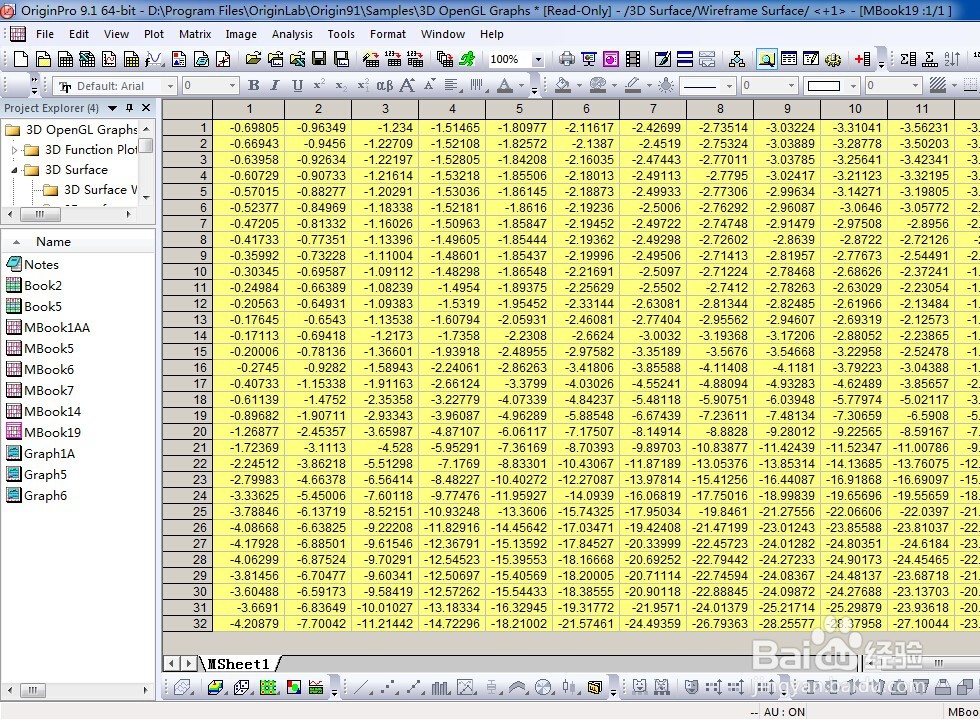Click the New Excel workbook icon
Image resolution: width=980 pixels, height=720 pixels.
pyautogui.click(x=87, y=59)
